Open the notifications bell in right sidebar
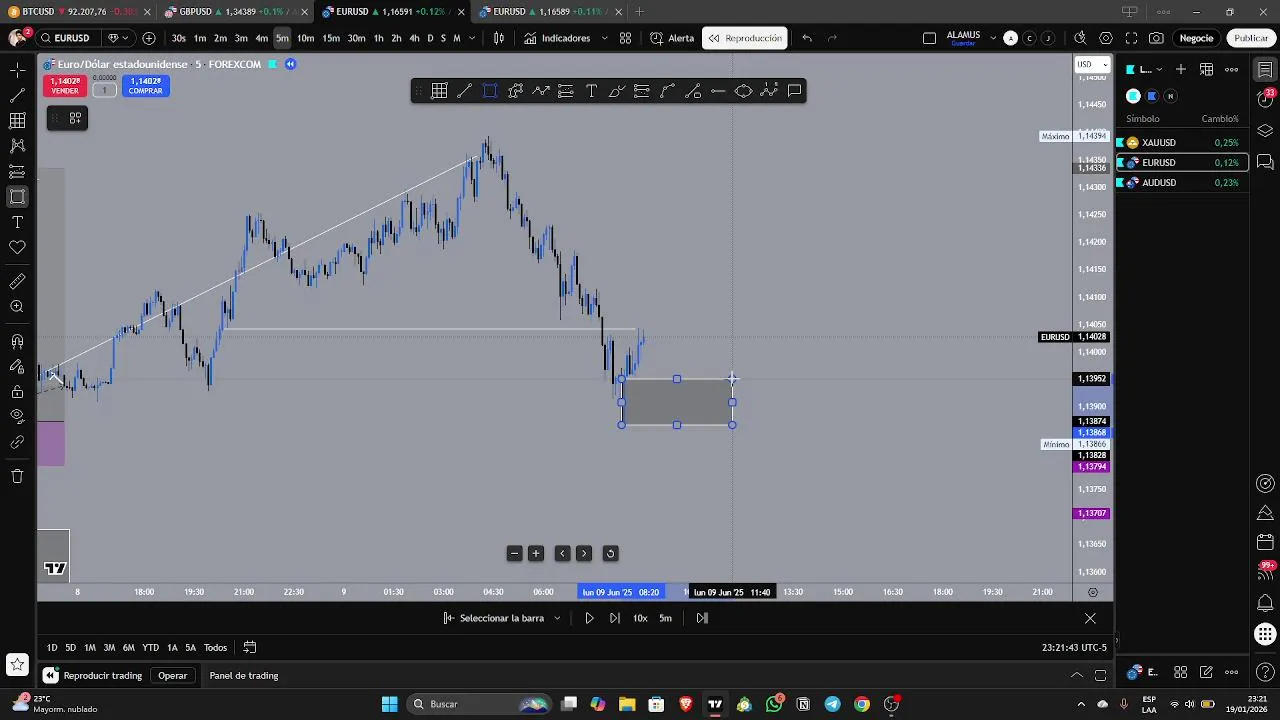1280x720 pixels. pos(1265,603)
